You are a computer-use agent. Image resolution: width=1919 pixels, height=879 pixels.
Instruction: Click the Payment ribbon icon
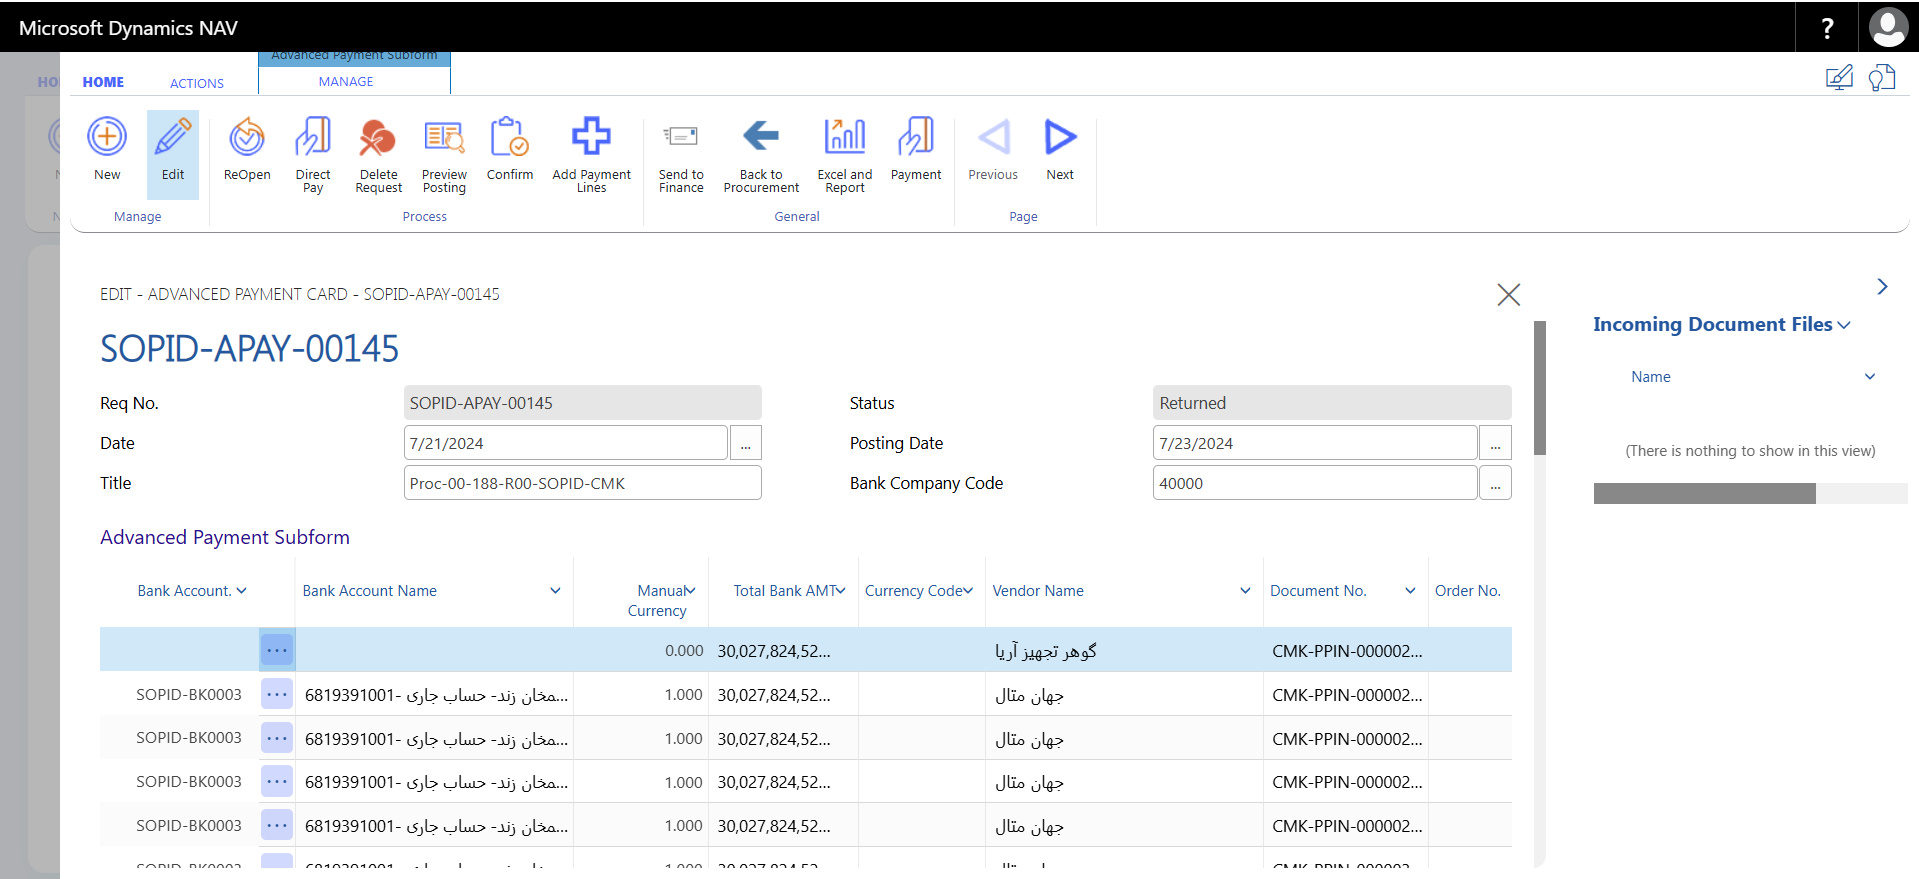[x=916, y=137]
